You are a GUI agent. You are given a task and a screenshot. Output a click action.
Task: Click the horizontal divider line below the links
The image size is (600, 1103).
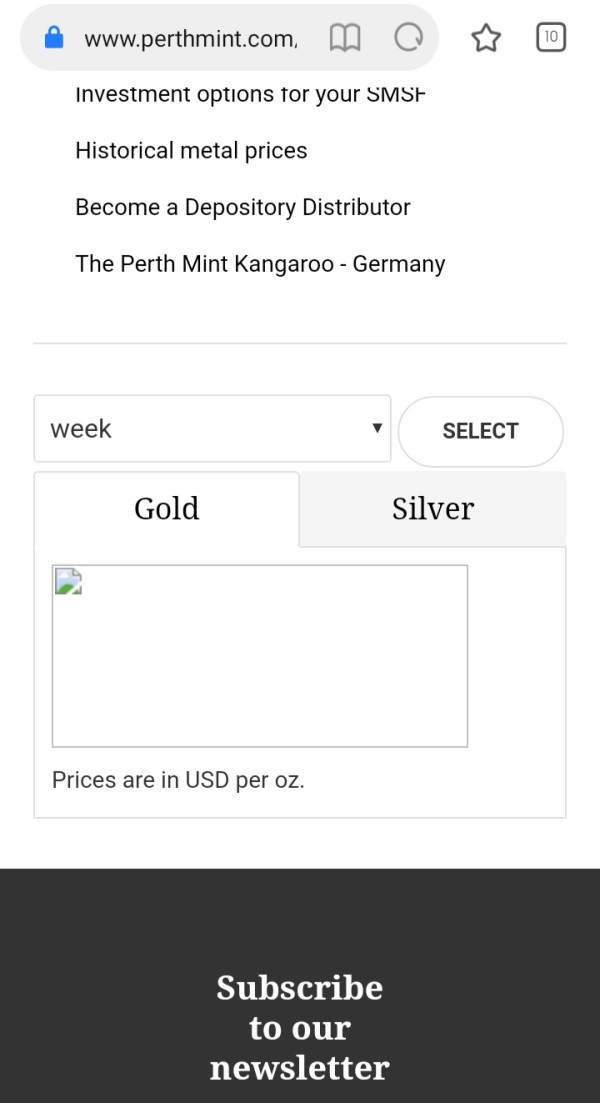pyautogui.click(x=300, y=343)
